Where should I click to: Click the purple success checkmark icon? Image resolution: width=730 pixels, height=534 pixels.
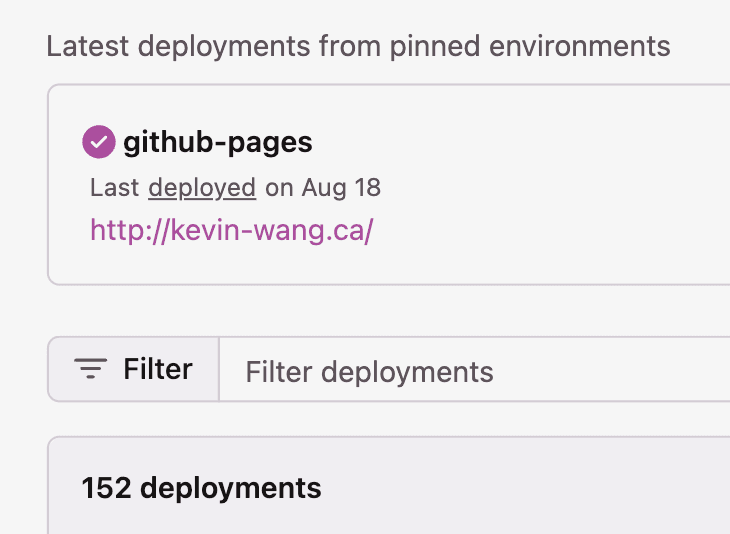tap(99, 142)
